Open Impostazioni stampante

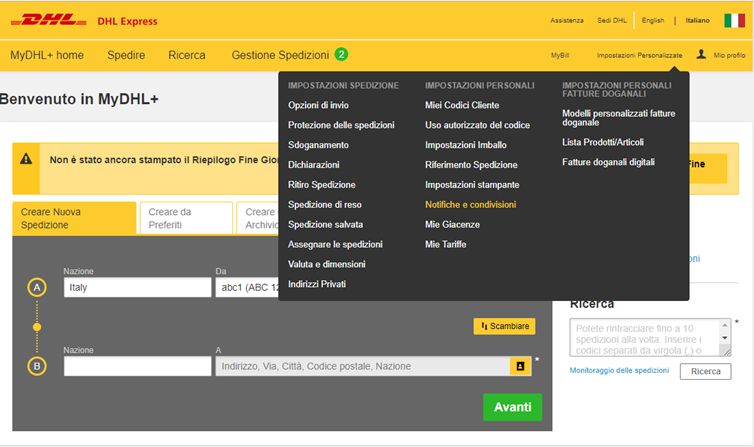click(472, 185)
